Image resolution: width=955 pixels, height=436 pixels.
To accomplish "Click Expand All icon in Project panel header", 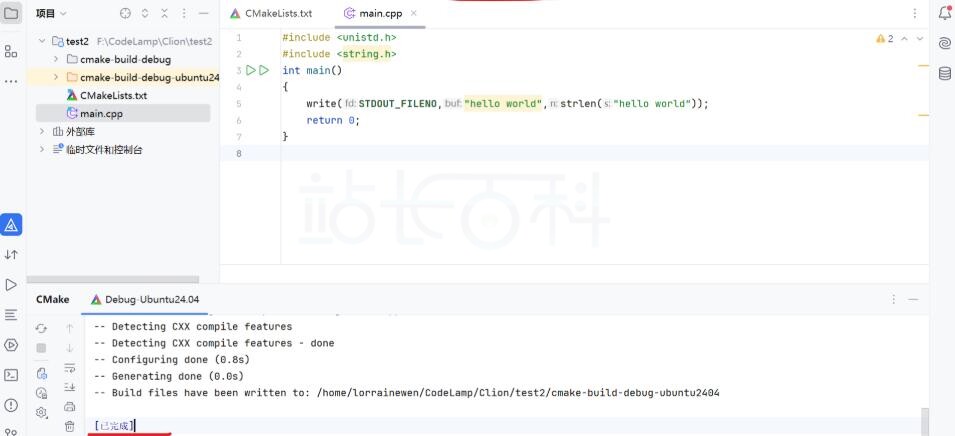I will 145,13.
